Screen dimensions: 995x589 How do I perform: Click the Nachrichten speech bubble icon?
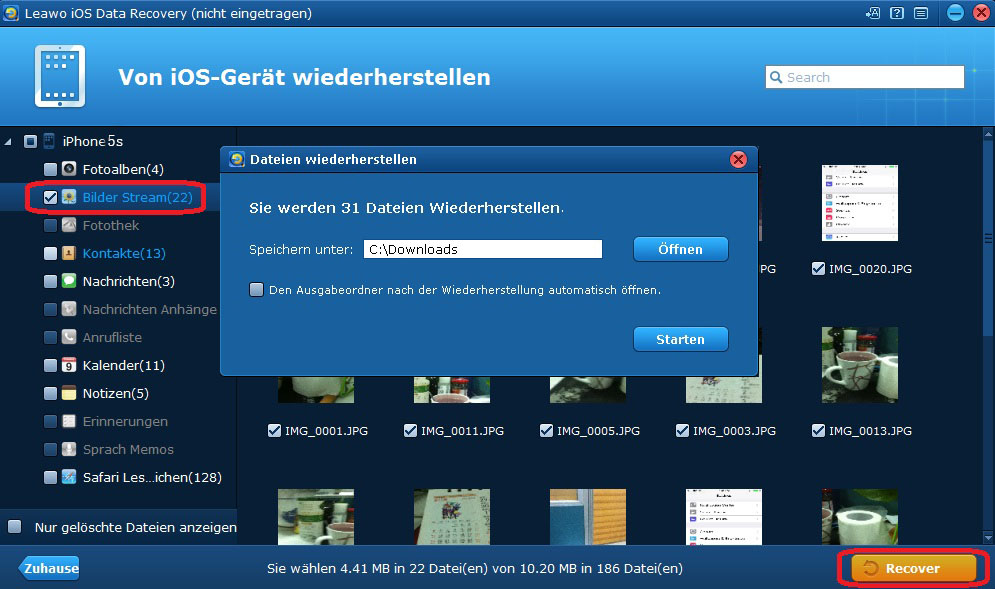(x=69, y=281)
